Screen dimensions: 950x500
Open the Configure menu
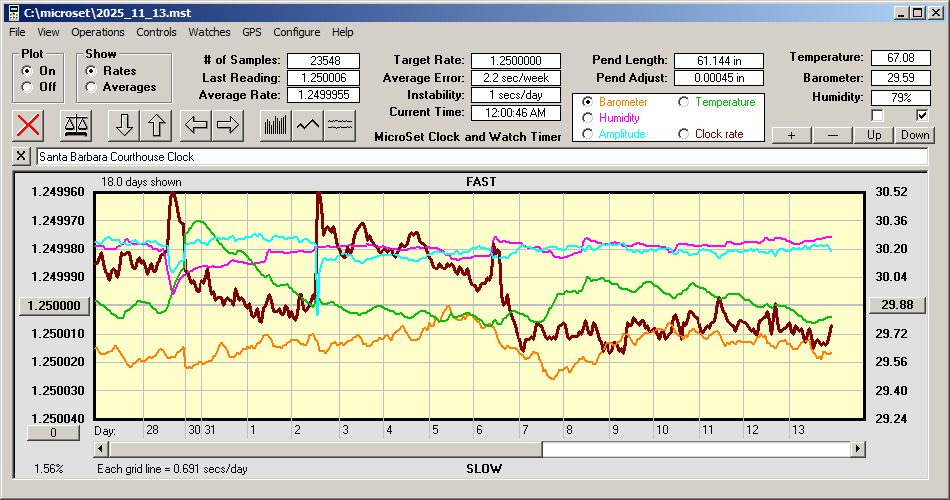297,32
